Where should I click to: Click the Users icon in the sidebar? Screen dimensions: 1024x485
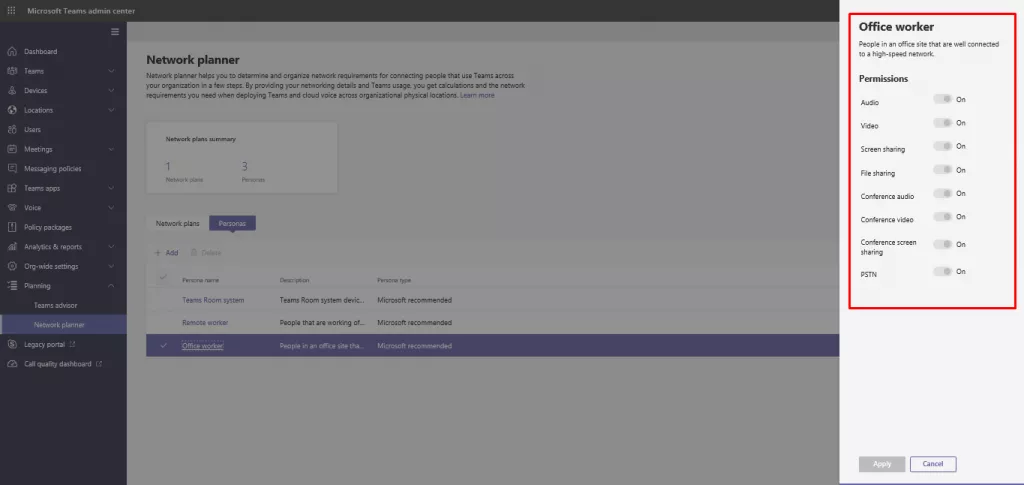(x=12, y=130)
